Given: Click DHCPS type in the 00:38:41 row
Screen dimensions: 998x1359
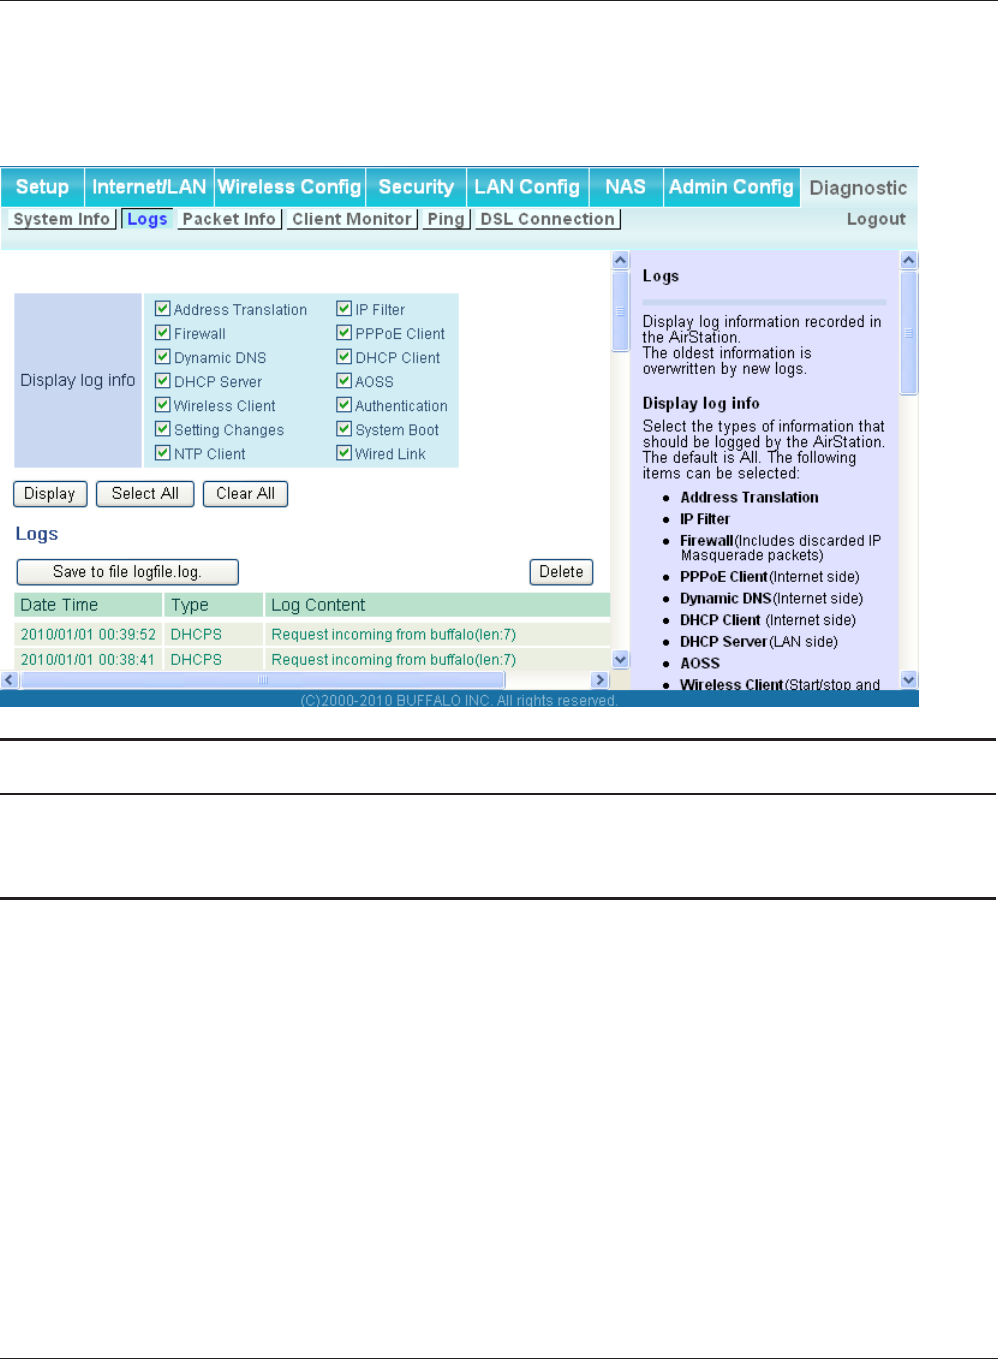Looking at the screenshot, I should point(196,660).
